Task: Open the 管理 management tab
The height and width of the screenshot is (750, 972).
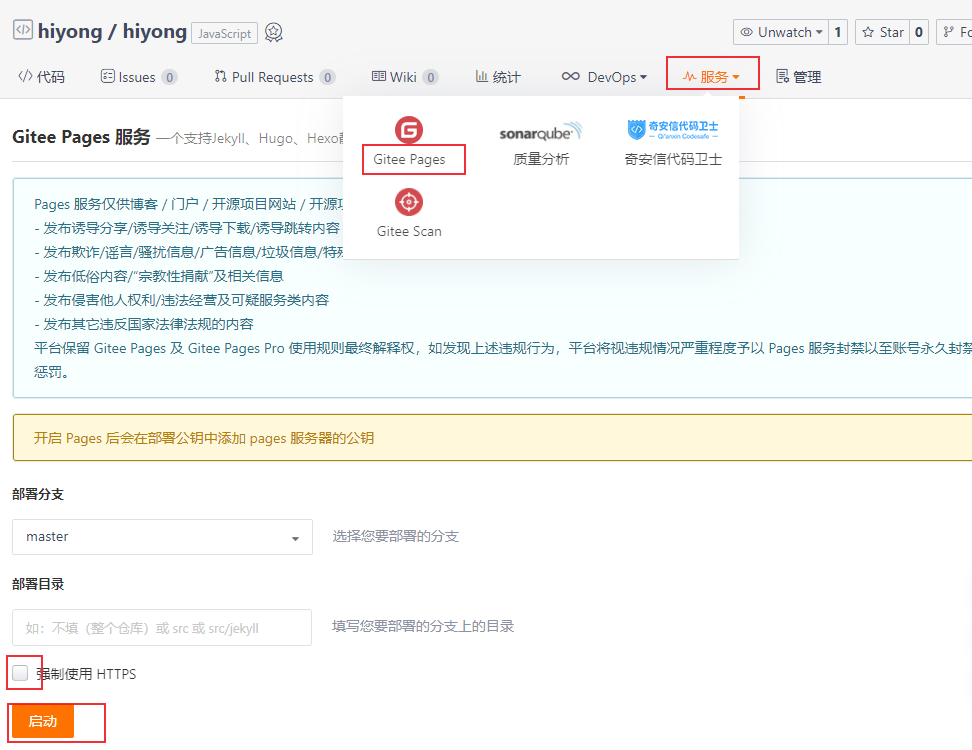Action: (798, 77)
